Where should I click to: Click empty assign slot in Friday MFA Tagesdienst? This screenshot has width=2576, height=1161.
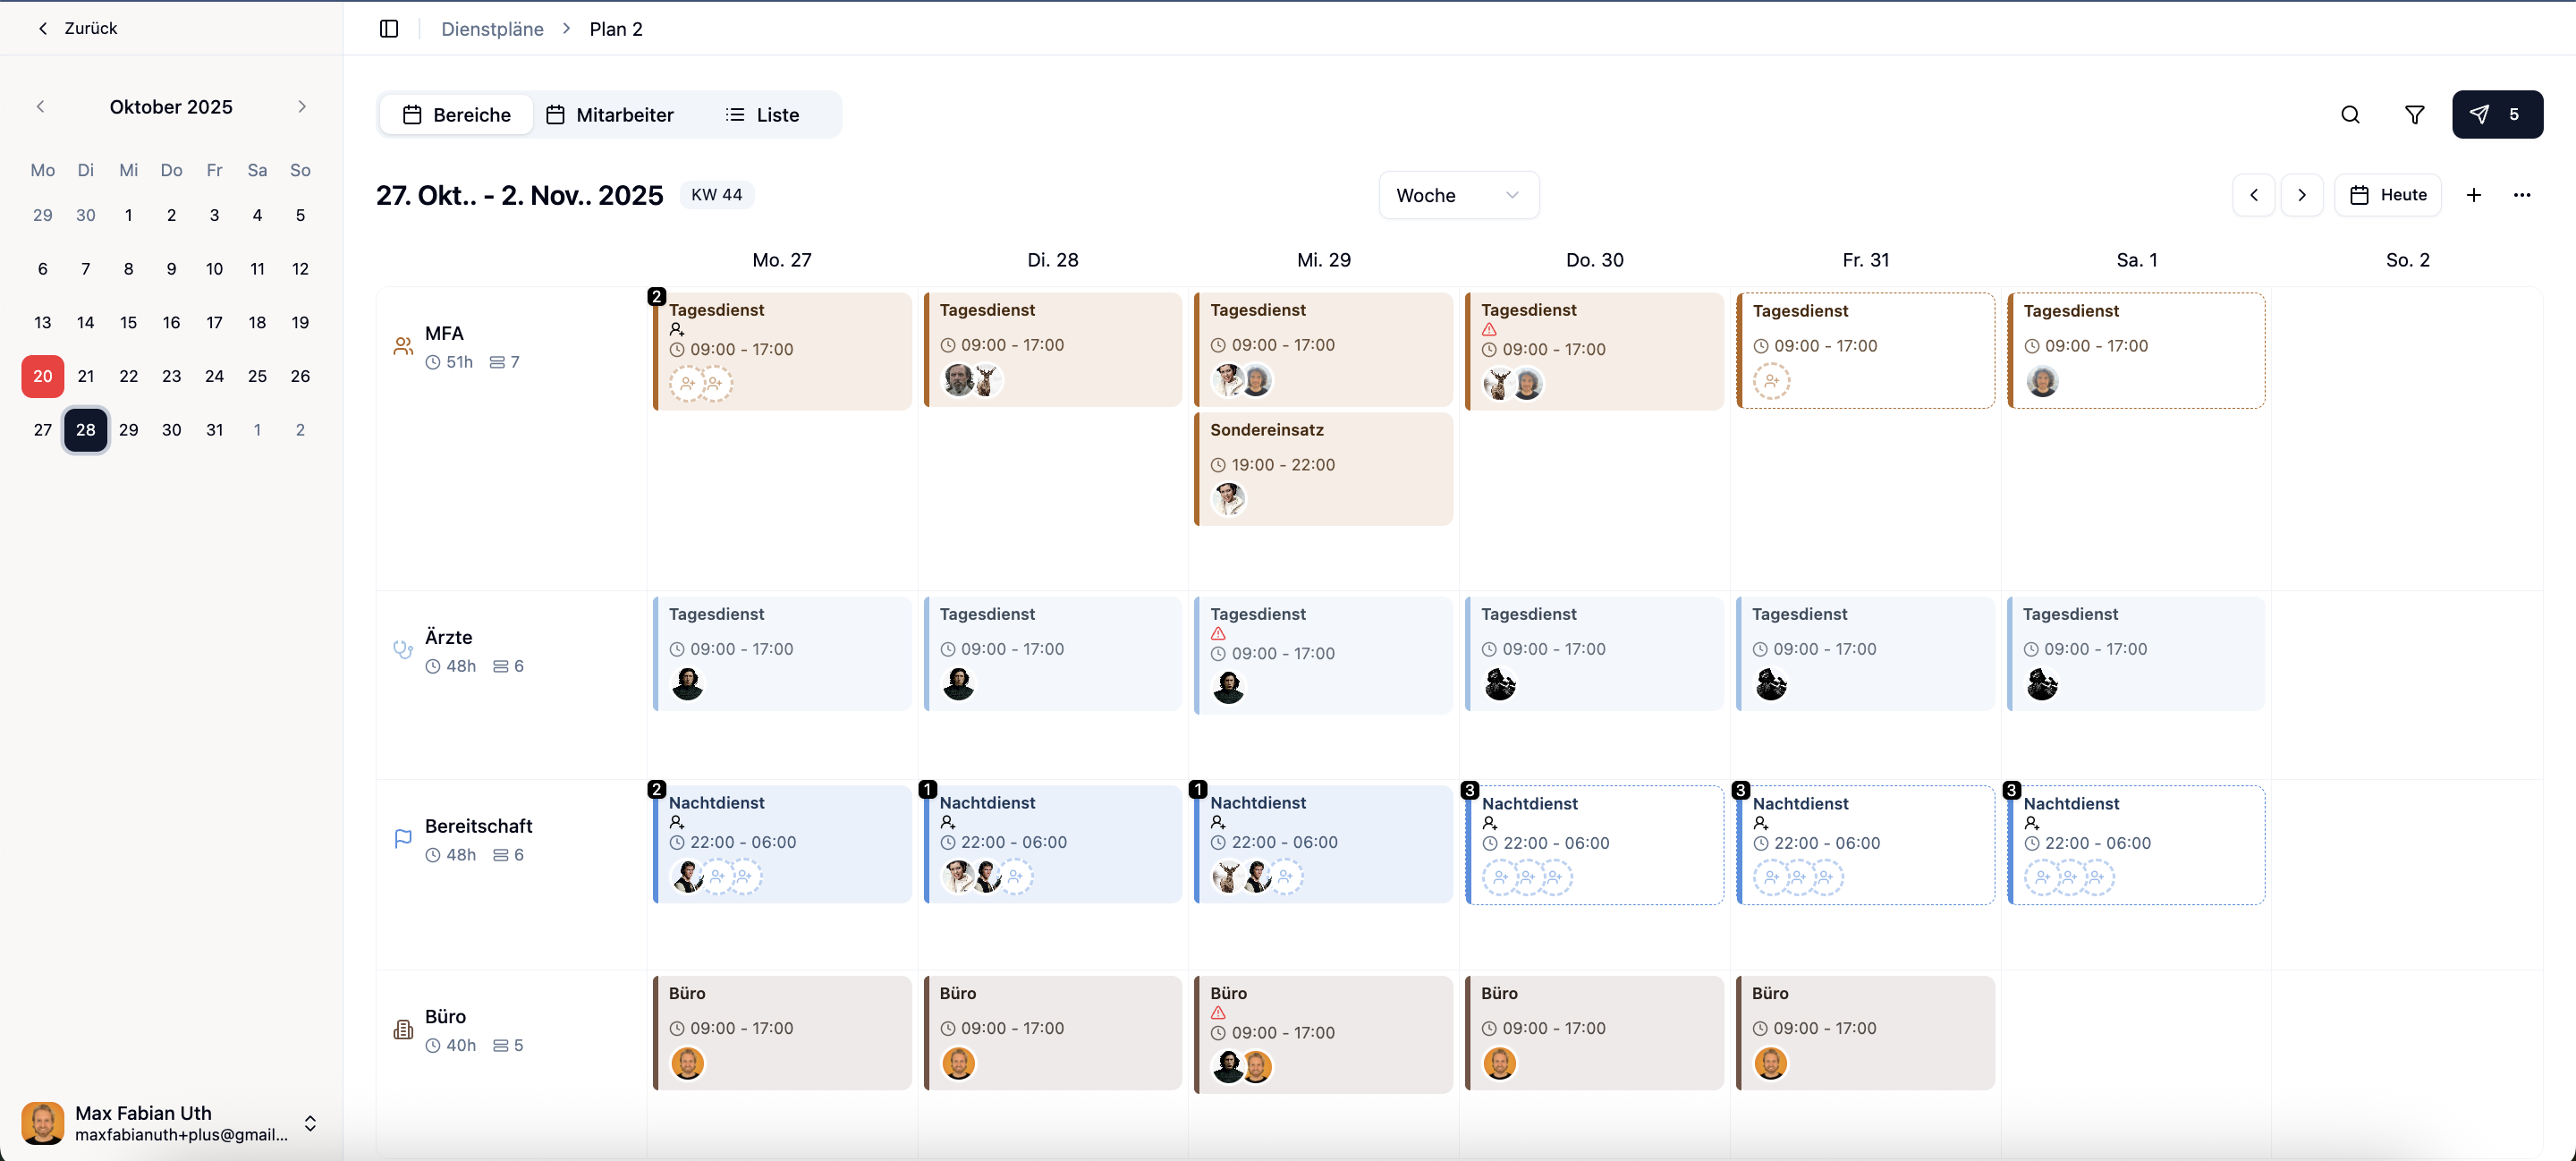tap(1771, 381)
